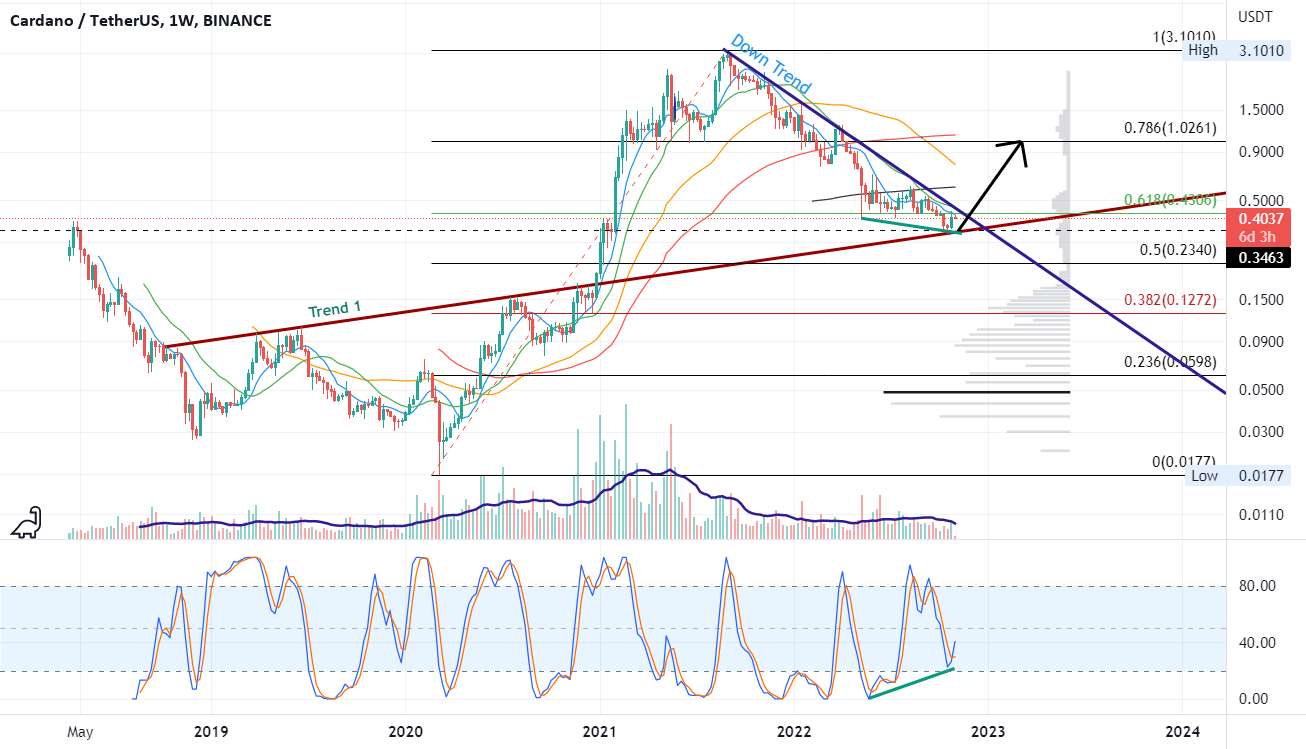Select the 'Down Trend' line label

pos(770,64)
